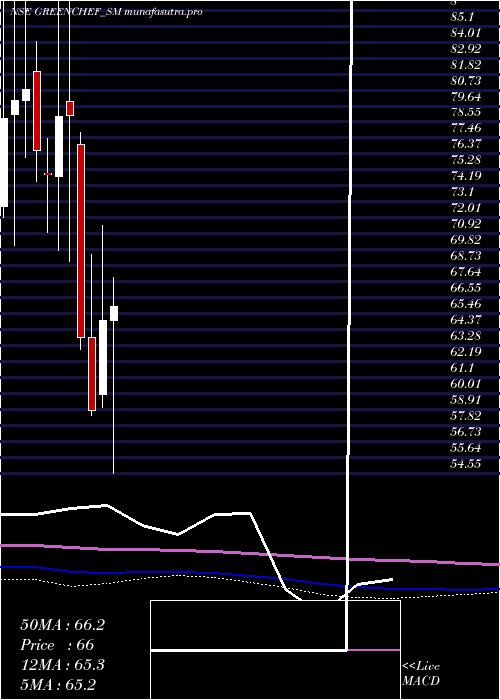Click the white candle from 60 to 64
The width and height of the screenshot is (500, 700).
point(103,357)
